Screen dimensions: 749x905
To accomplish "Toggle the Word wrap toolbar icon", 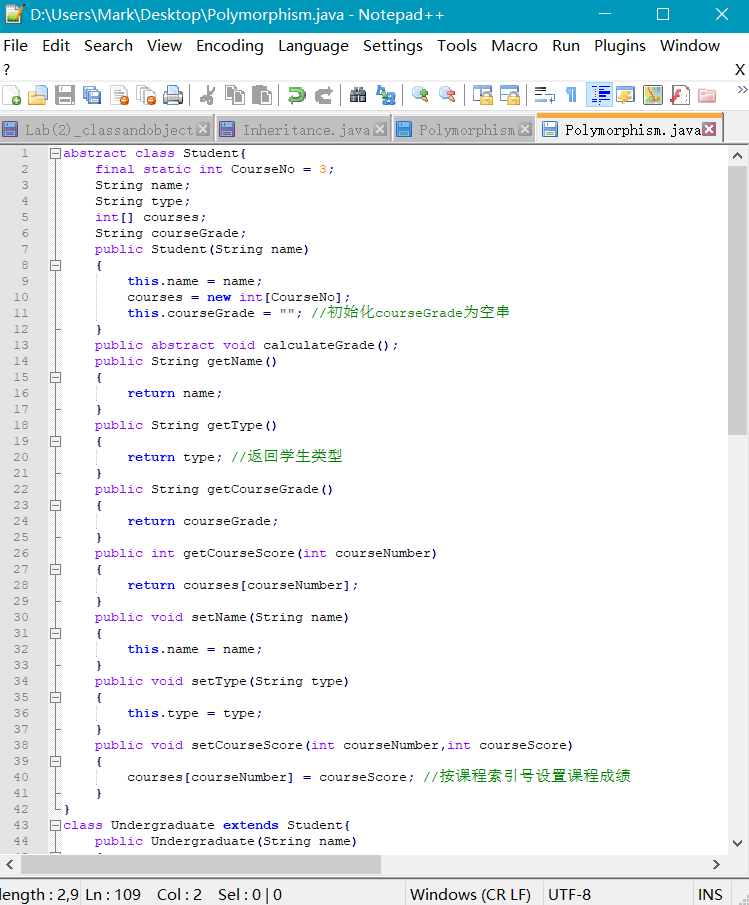I will coord(544,95).
